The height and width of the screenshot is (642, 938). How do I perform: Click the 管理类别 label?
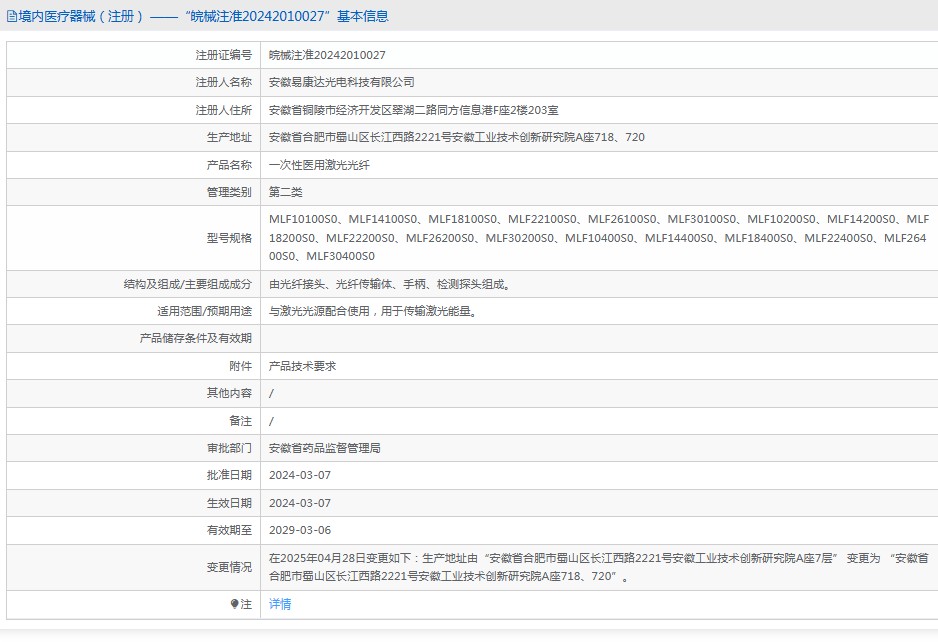230,192
